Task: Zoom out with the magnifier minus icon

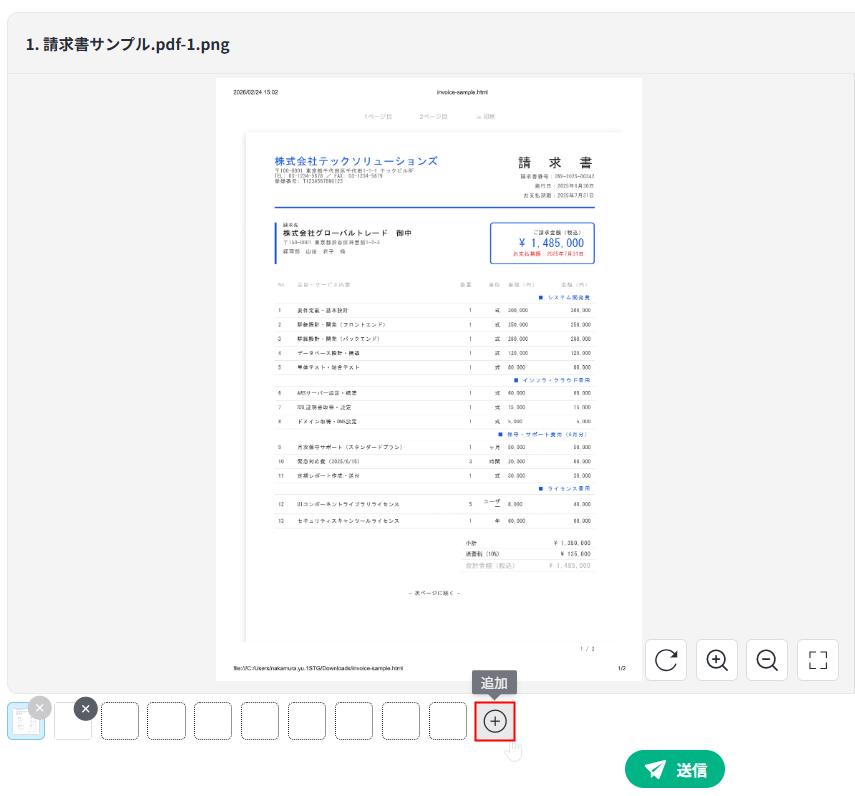Action: 767,660
